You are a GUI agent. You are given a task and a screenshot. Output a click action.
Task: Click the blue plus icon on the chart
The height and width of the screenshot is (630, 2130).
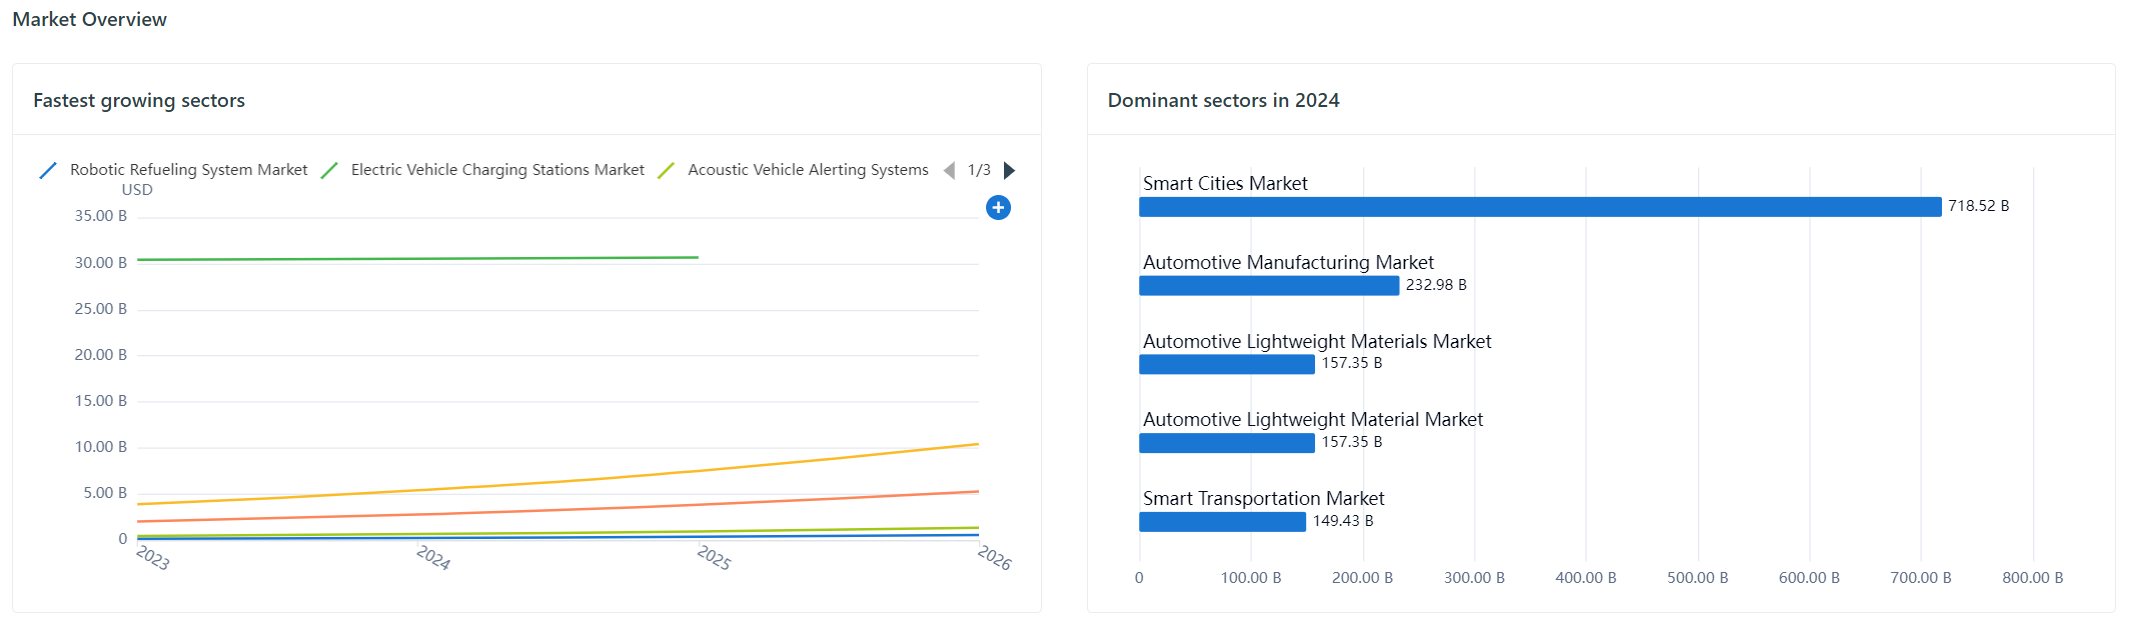(997, 207)
